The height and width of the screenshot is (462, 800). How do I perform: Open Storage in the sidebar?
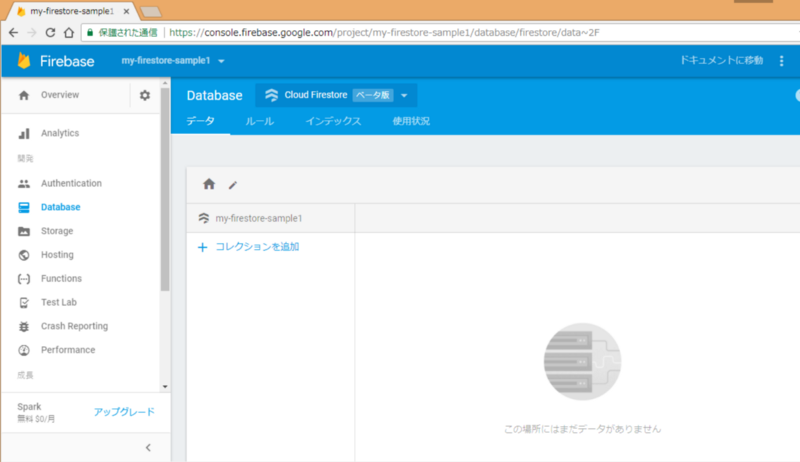click(x=57, y=231)
